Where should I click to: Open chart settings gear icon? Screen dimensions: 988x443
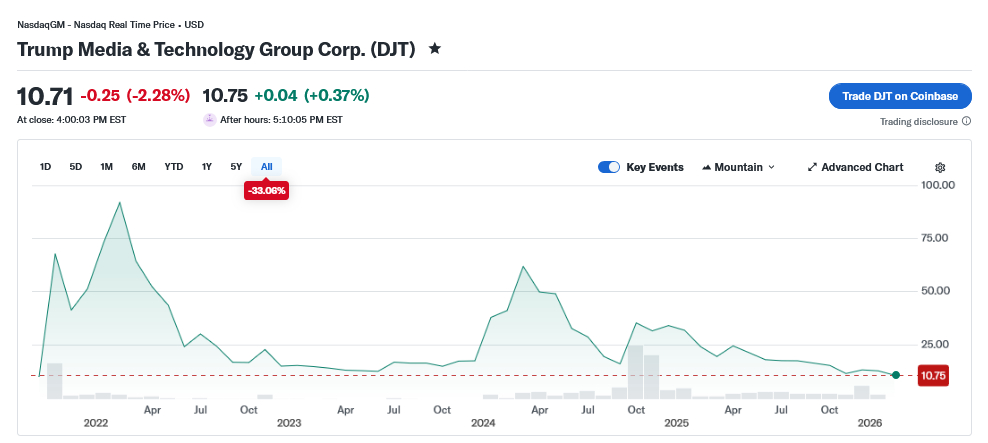pyautogui.click(x=939, y=167)
